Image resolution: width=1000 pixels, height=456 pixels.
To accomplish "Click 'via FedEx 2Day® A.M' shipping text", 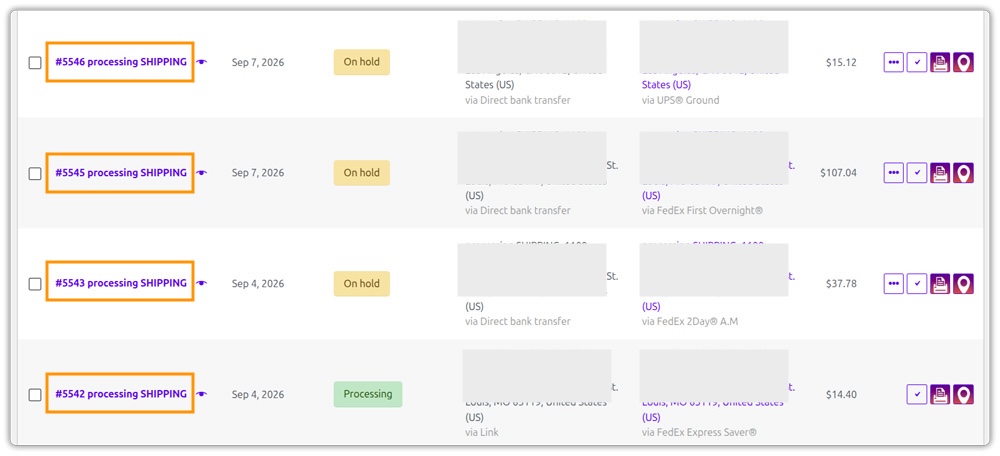I will pyautogui.click(x=689, y=321).
